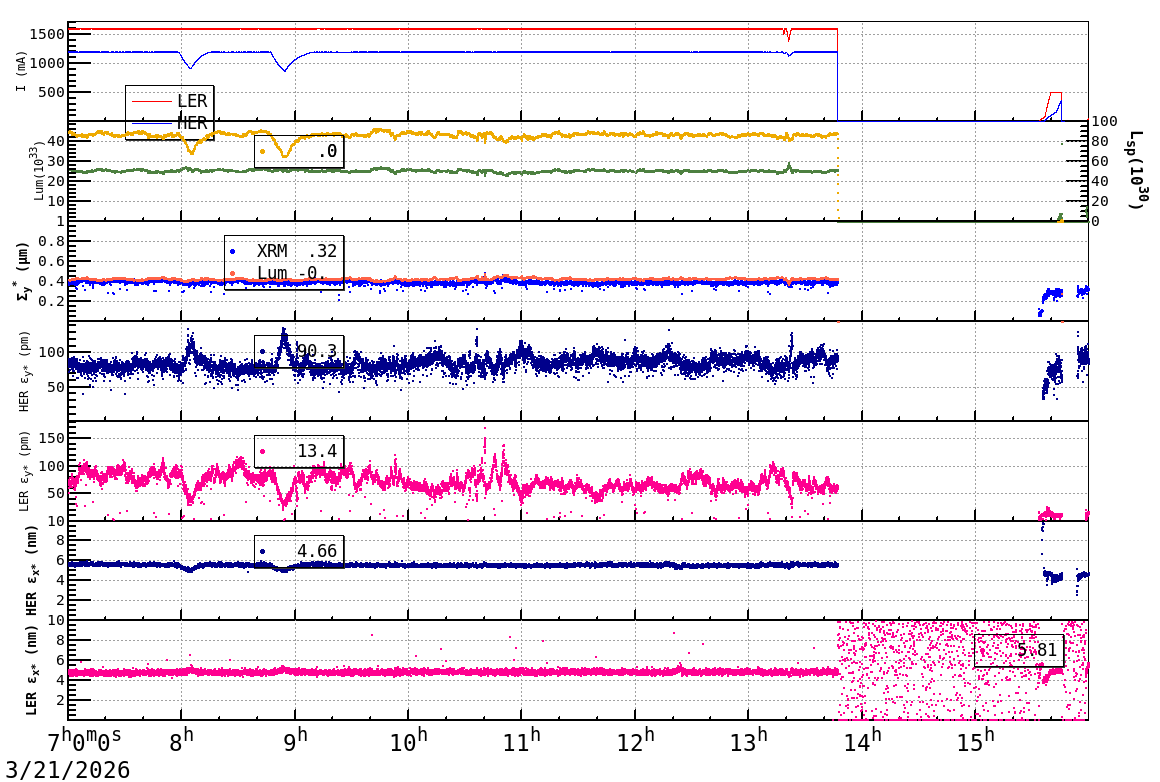Click the 1500 tick on current axis
1160x782 pixels.
pyautogui.click(x=47, y=34)
